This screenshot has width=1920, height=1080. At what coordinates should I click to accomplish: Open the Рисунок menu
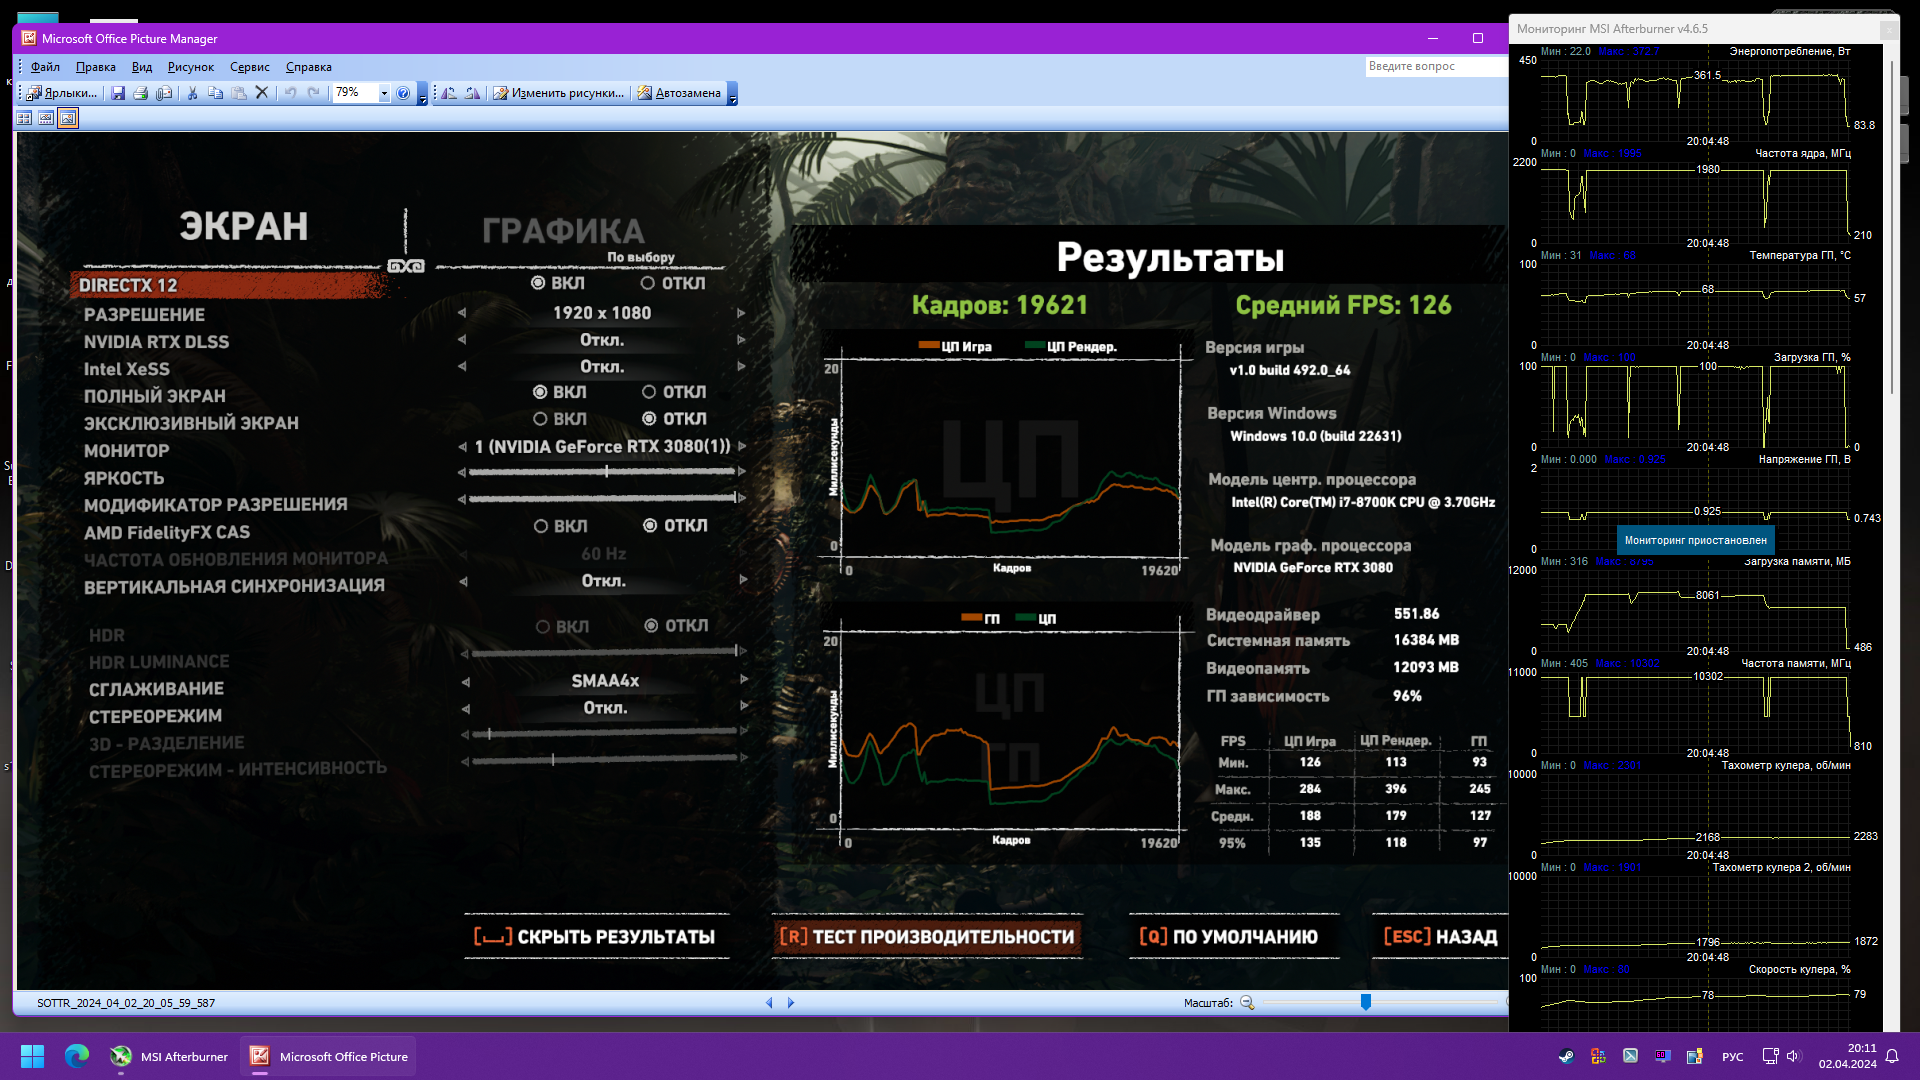point(191,67)
